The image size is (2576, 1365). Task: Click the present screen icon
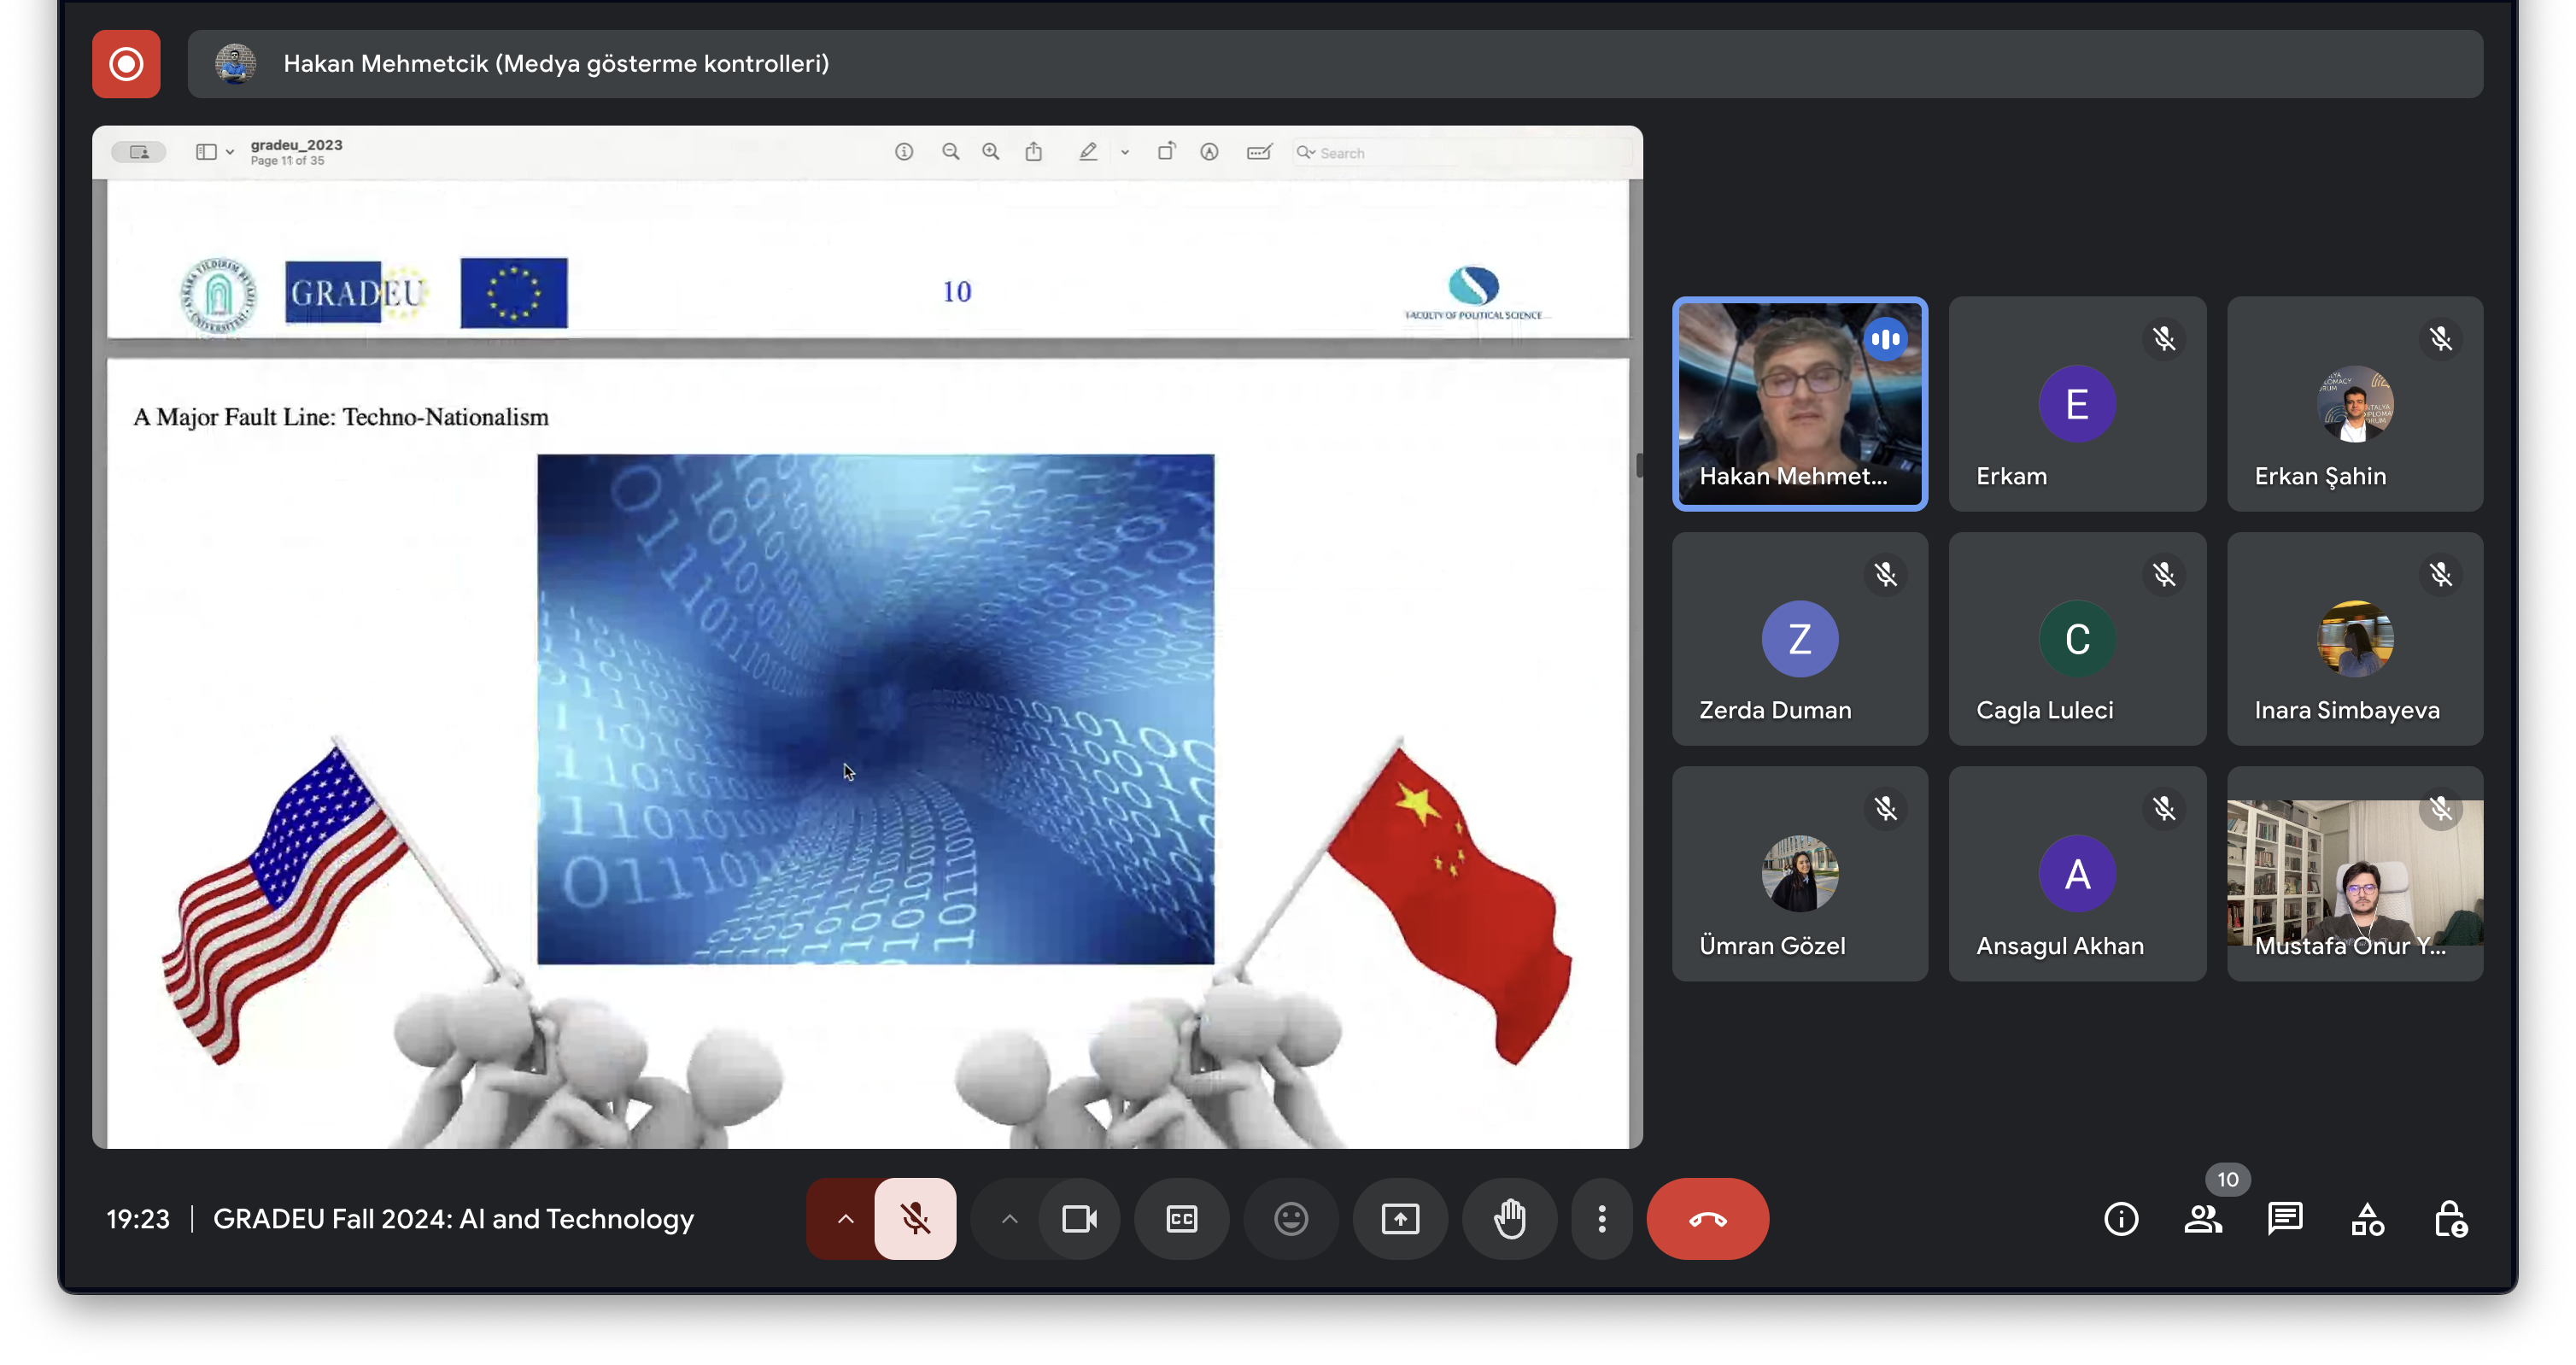pos(1399,1218)
